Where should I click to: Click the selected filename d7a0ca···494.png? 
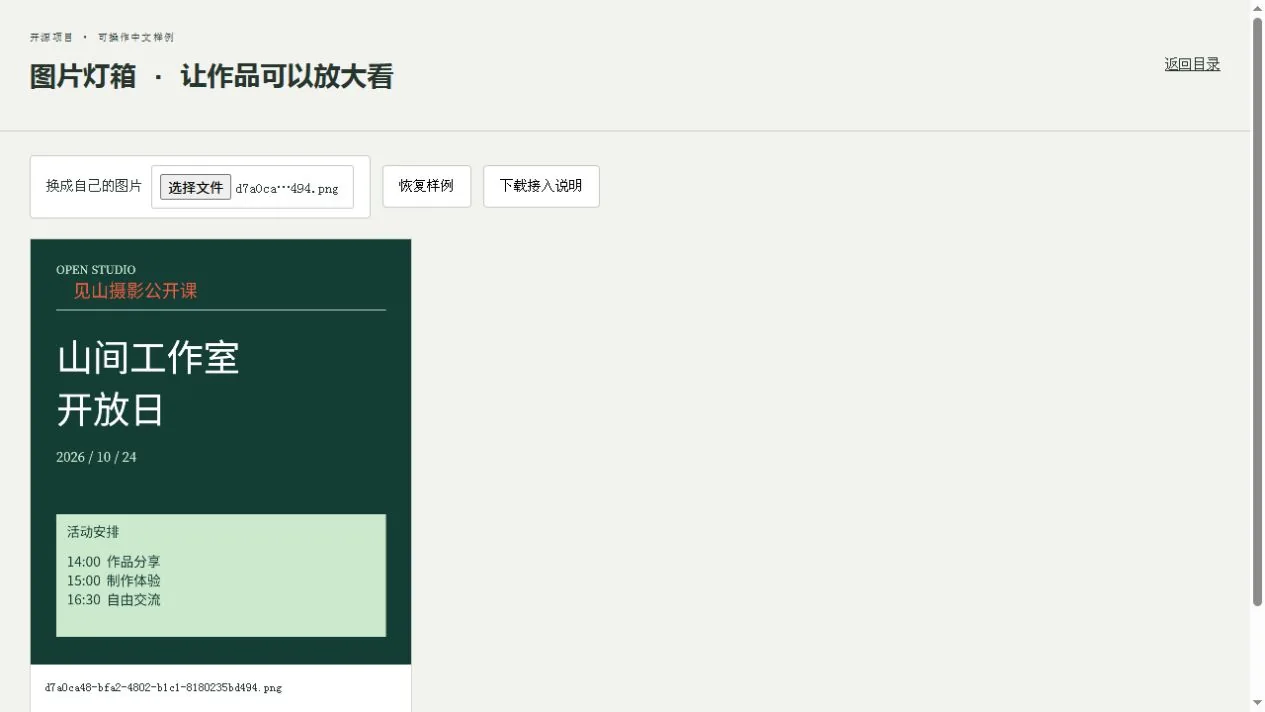point(287,188)
